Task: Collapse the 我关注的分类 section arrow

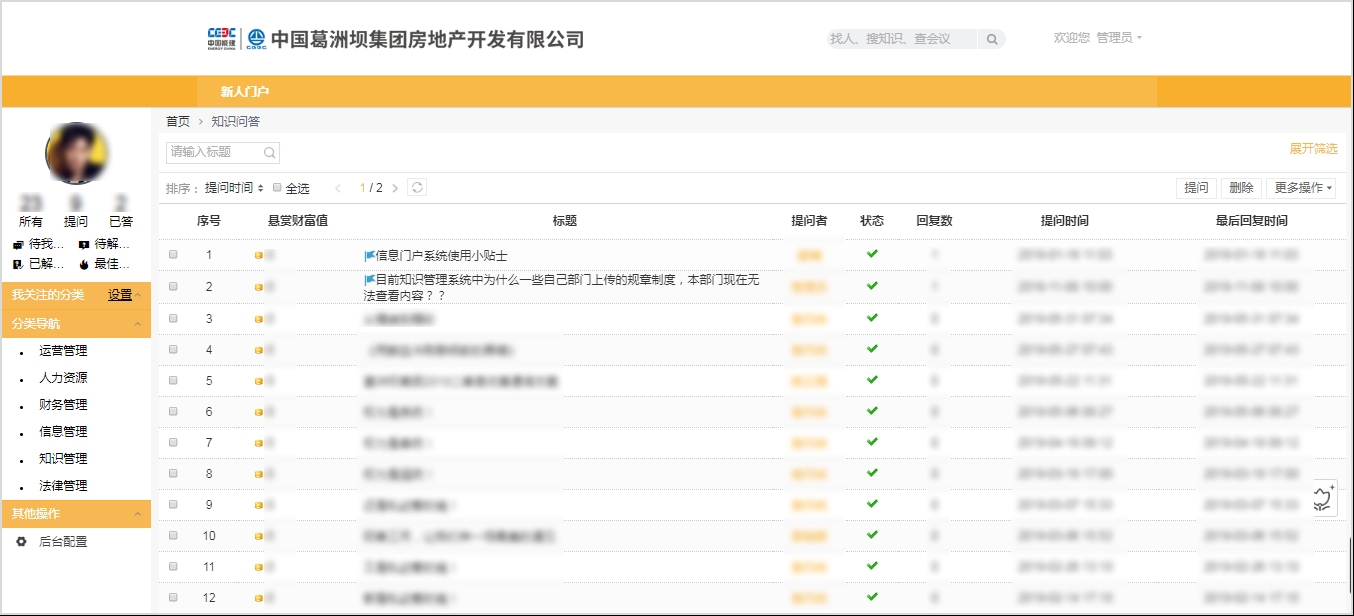Action: (x=138, y=295)
